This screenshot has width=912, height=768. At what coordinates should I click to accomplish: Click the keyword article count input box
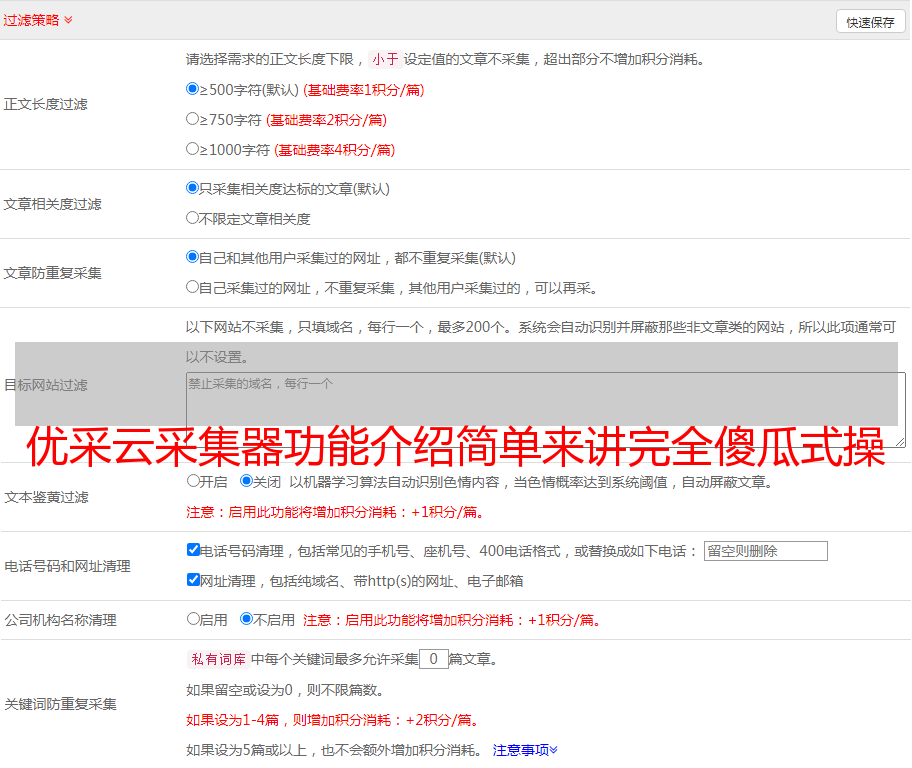[x=433, y=659]
